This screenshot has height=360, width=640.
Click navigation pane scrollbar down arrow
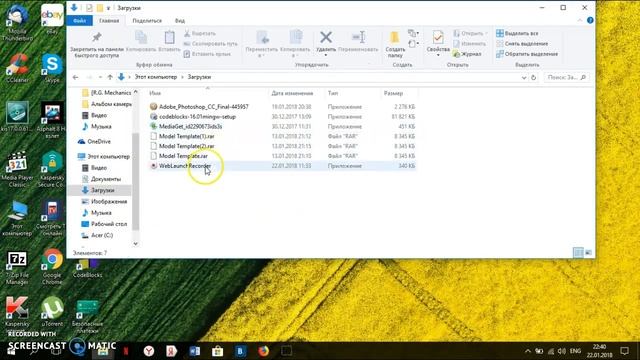coord(136,244)
